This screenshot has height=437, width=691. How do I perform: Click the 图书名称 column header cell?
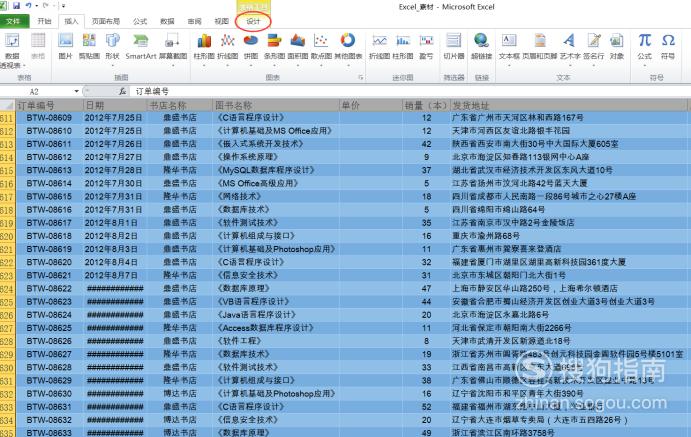[275, 106]
